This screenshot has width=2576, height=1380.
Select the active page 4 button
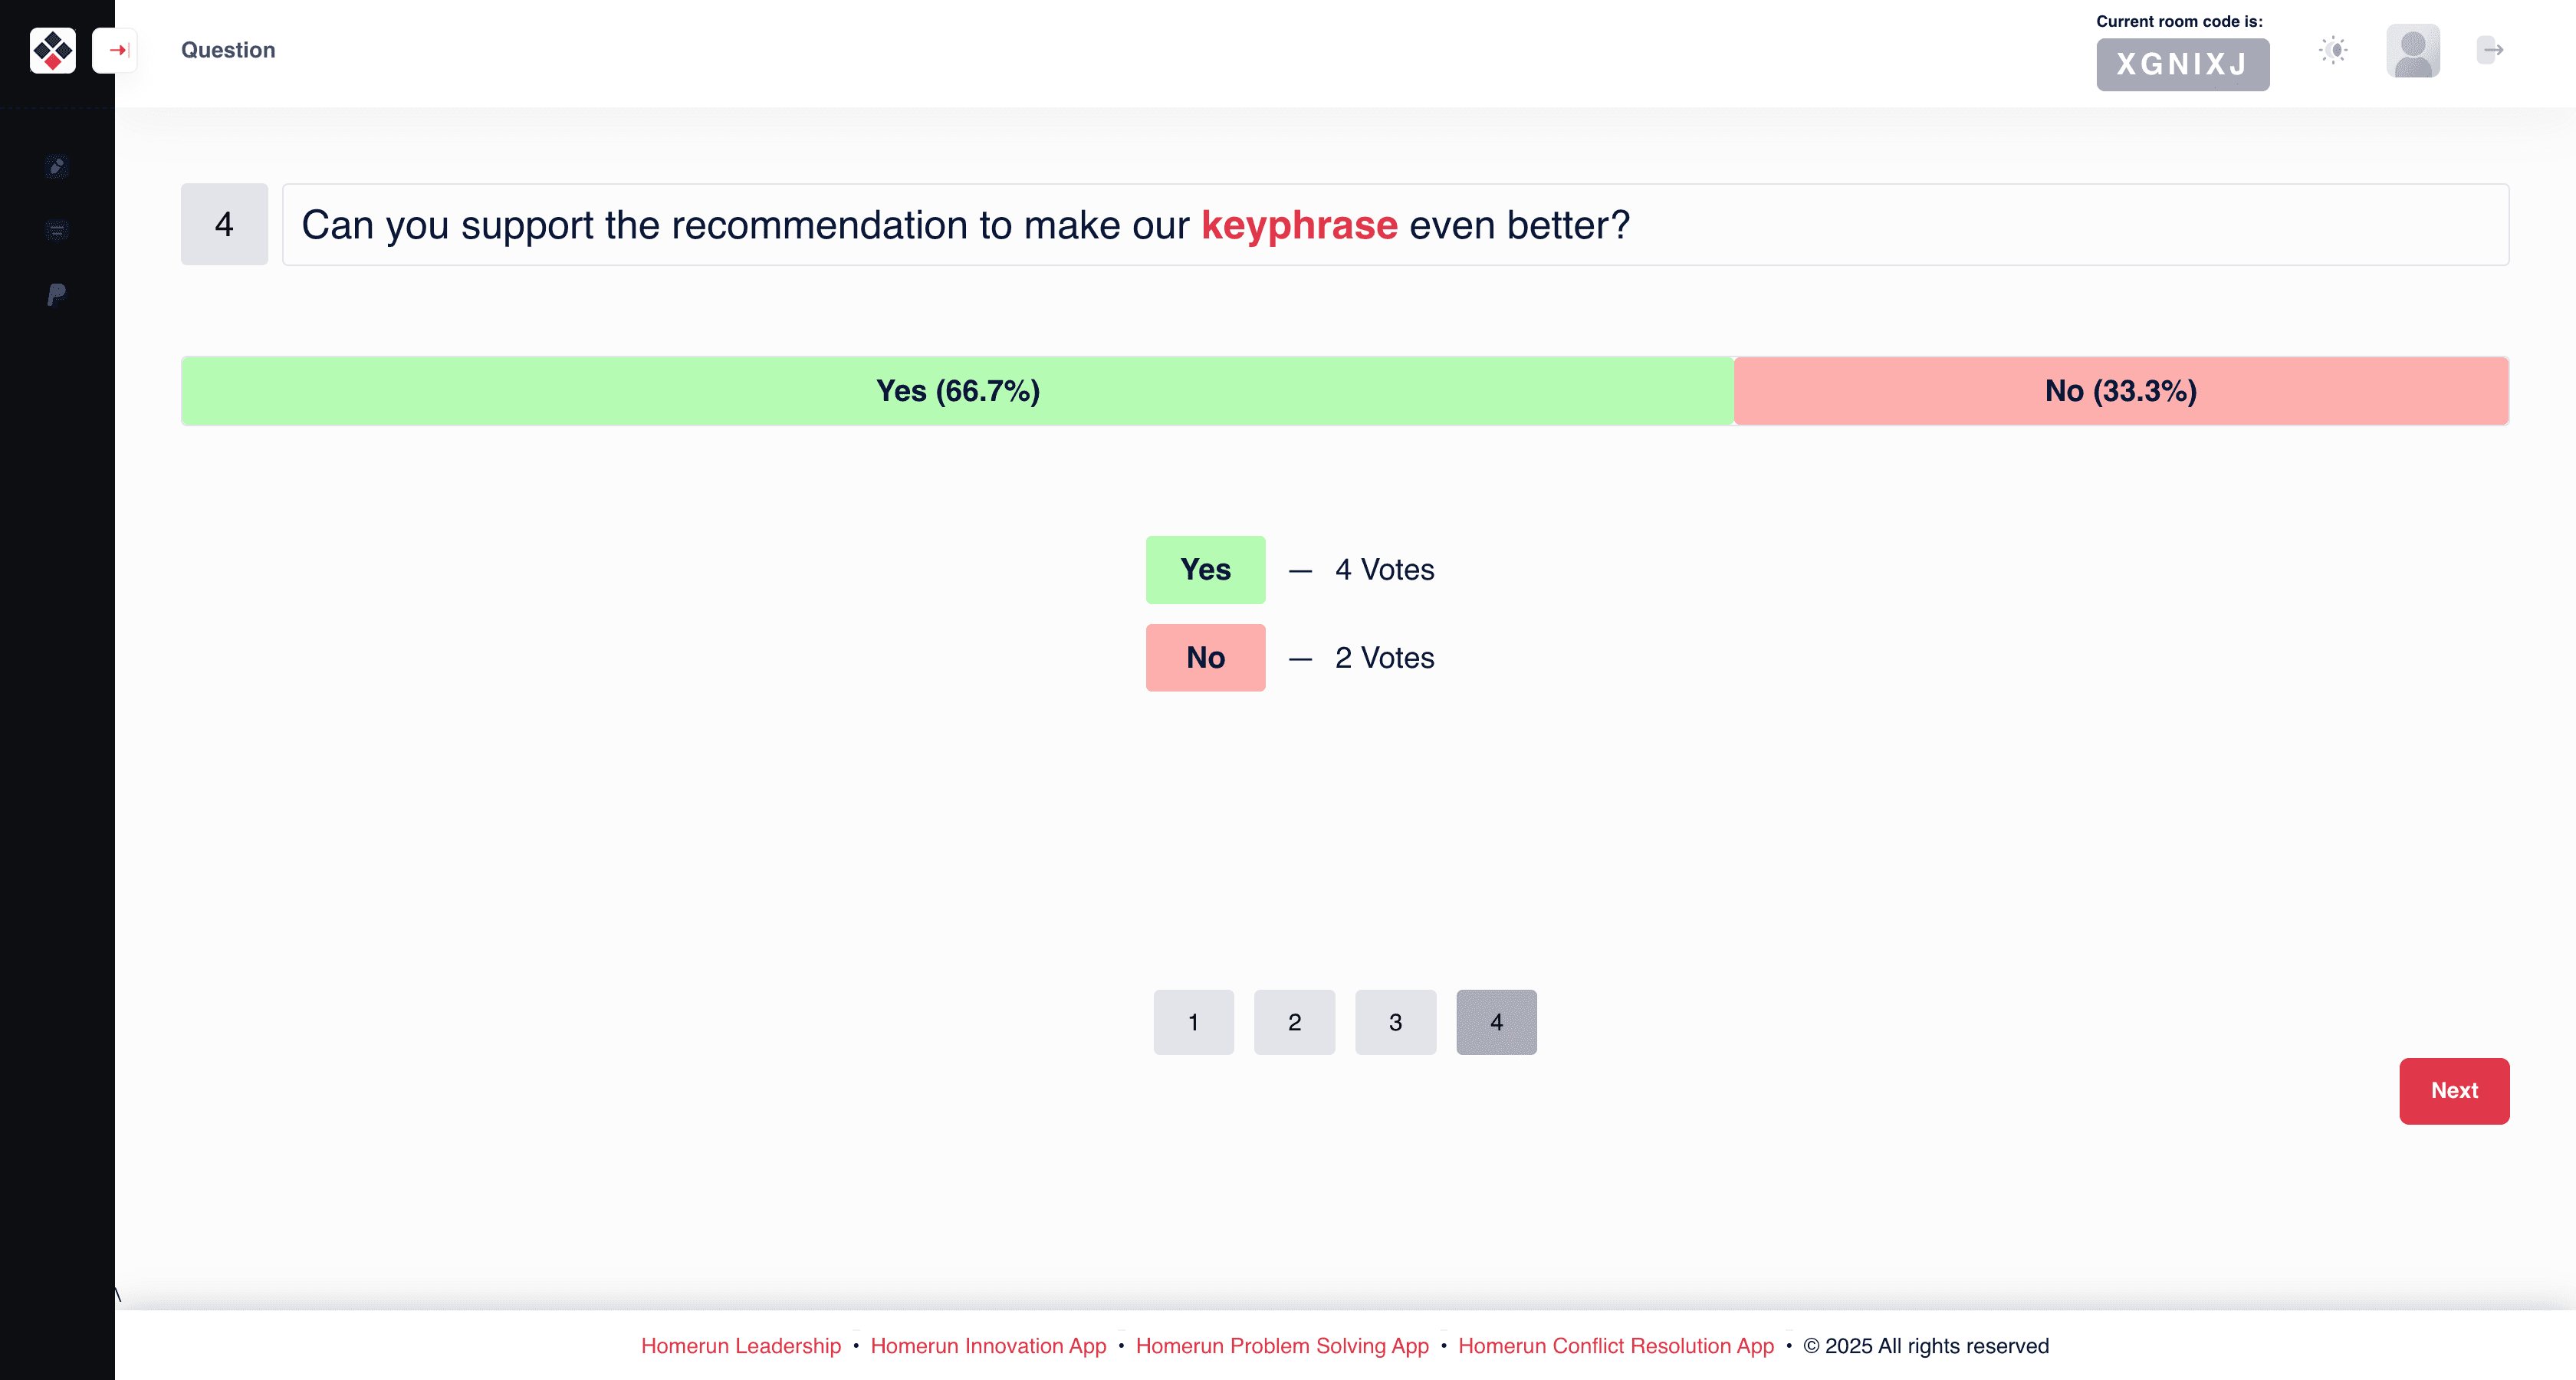coord(1496,1022)
